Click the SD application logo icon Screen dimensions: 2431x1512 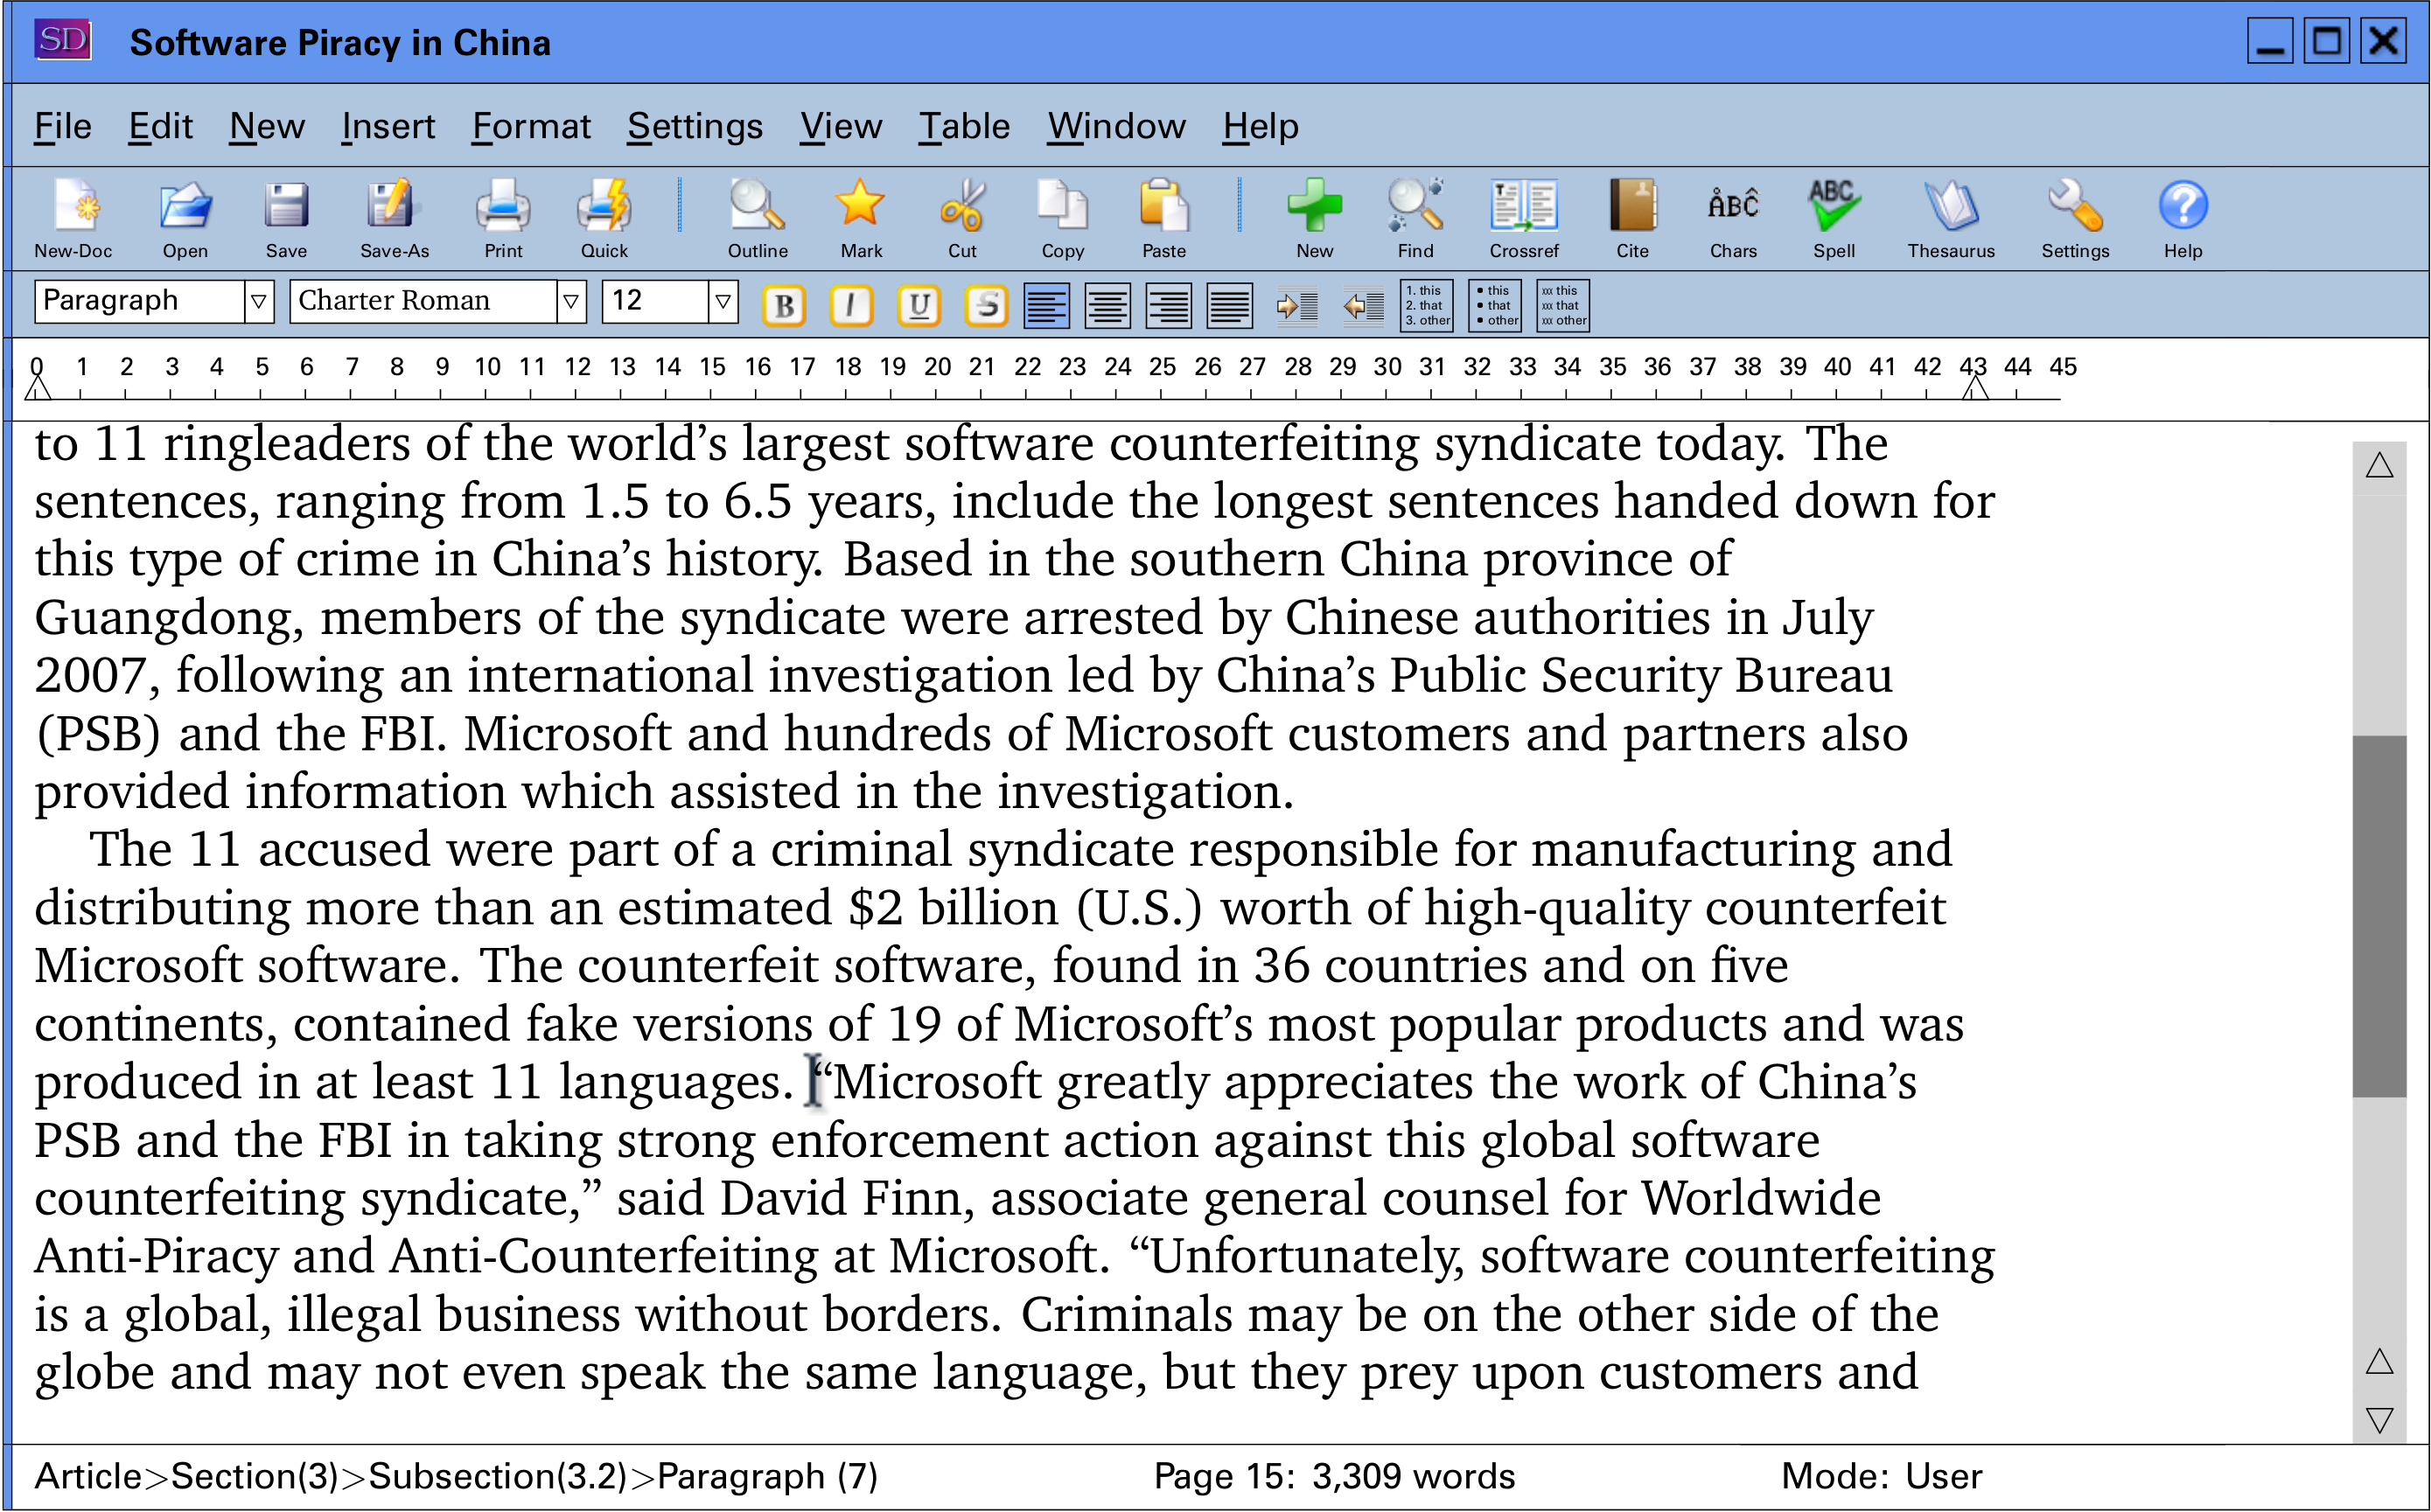tap(62, 40)
